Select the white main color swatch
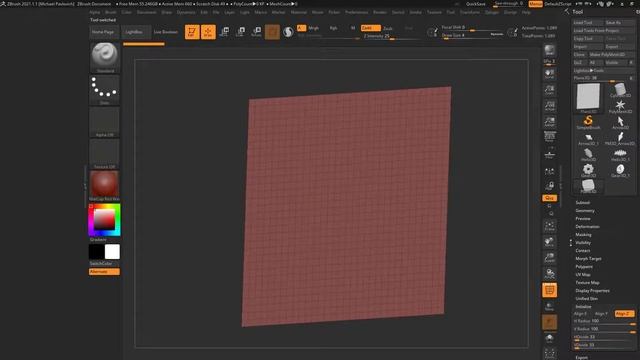Screen dimensions: 640x360 (112, 252)
